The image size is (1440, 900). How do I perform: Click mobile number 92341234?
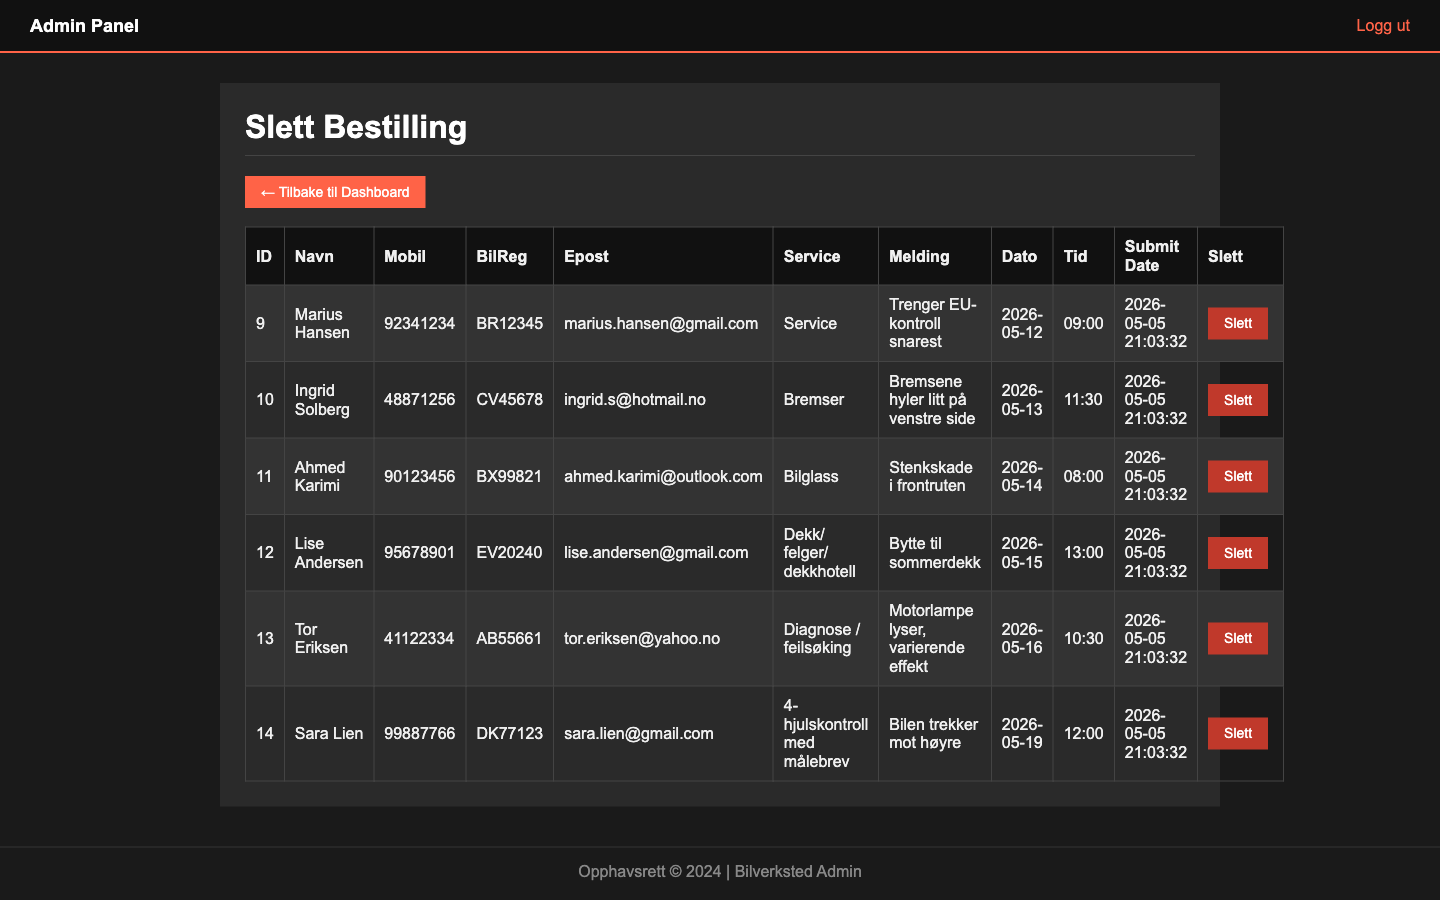pyautogui.click(x=419, y=323)
